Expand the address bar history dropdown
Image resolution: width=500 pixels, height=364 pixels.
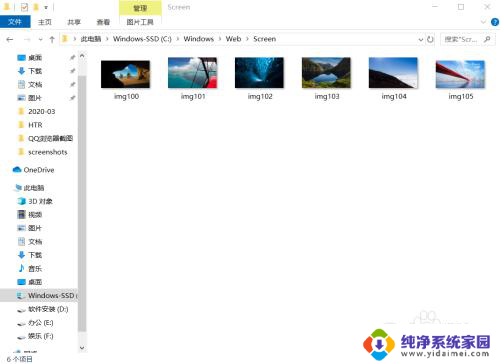coord(421,39)
